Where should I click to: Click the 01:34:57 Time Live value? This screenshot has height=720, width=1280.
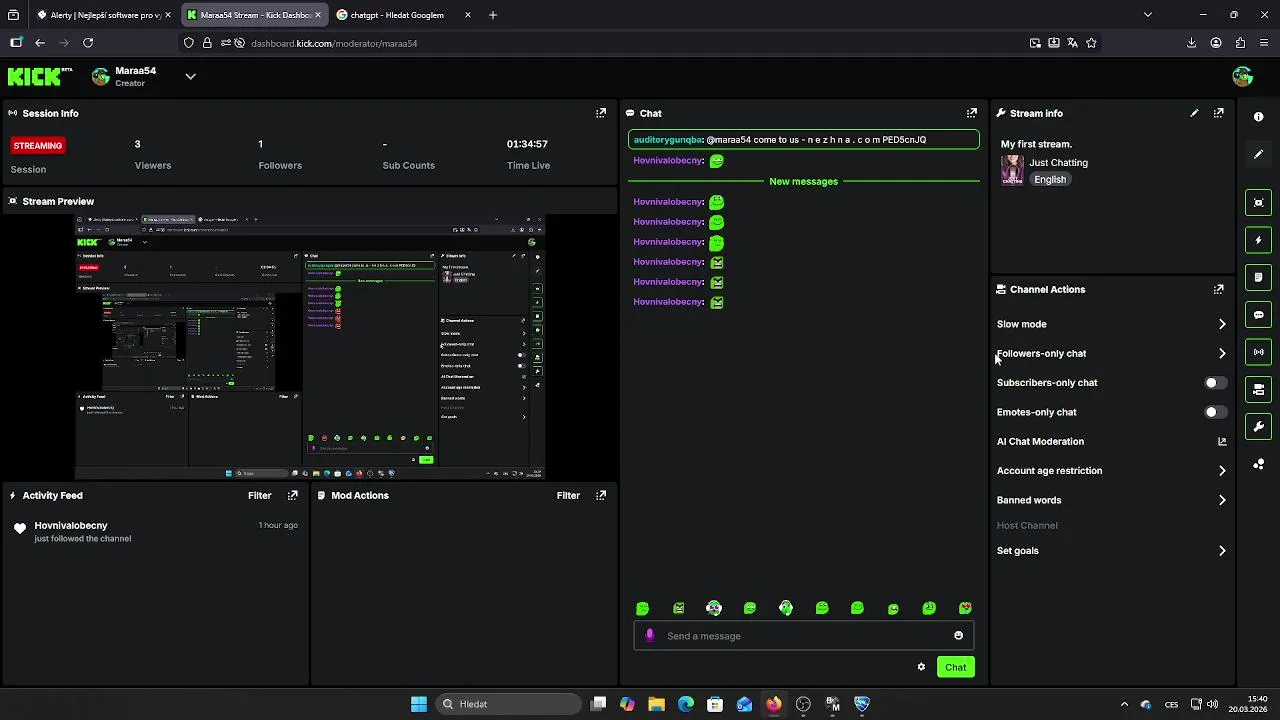(x=527, y=144)
